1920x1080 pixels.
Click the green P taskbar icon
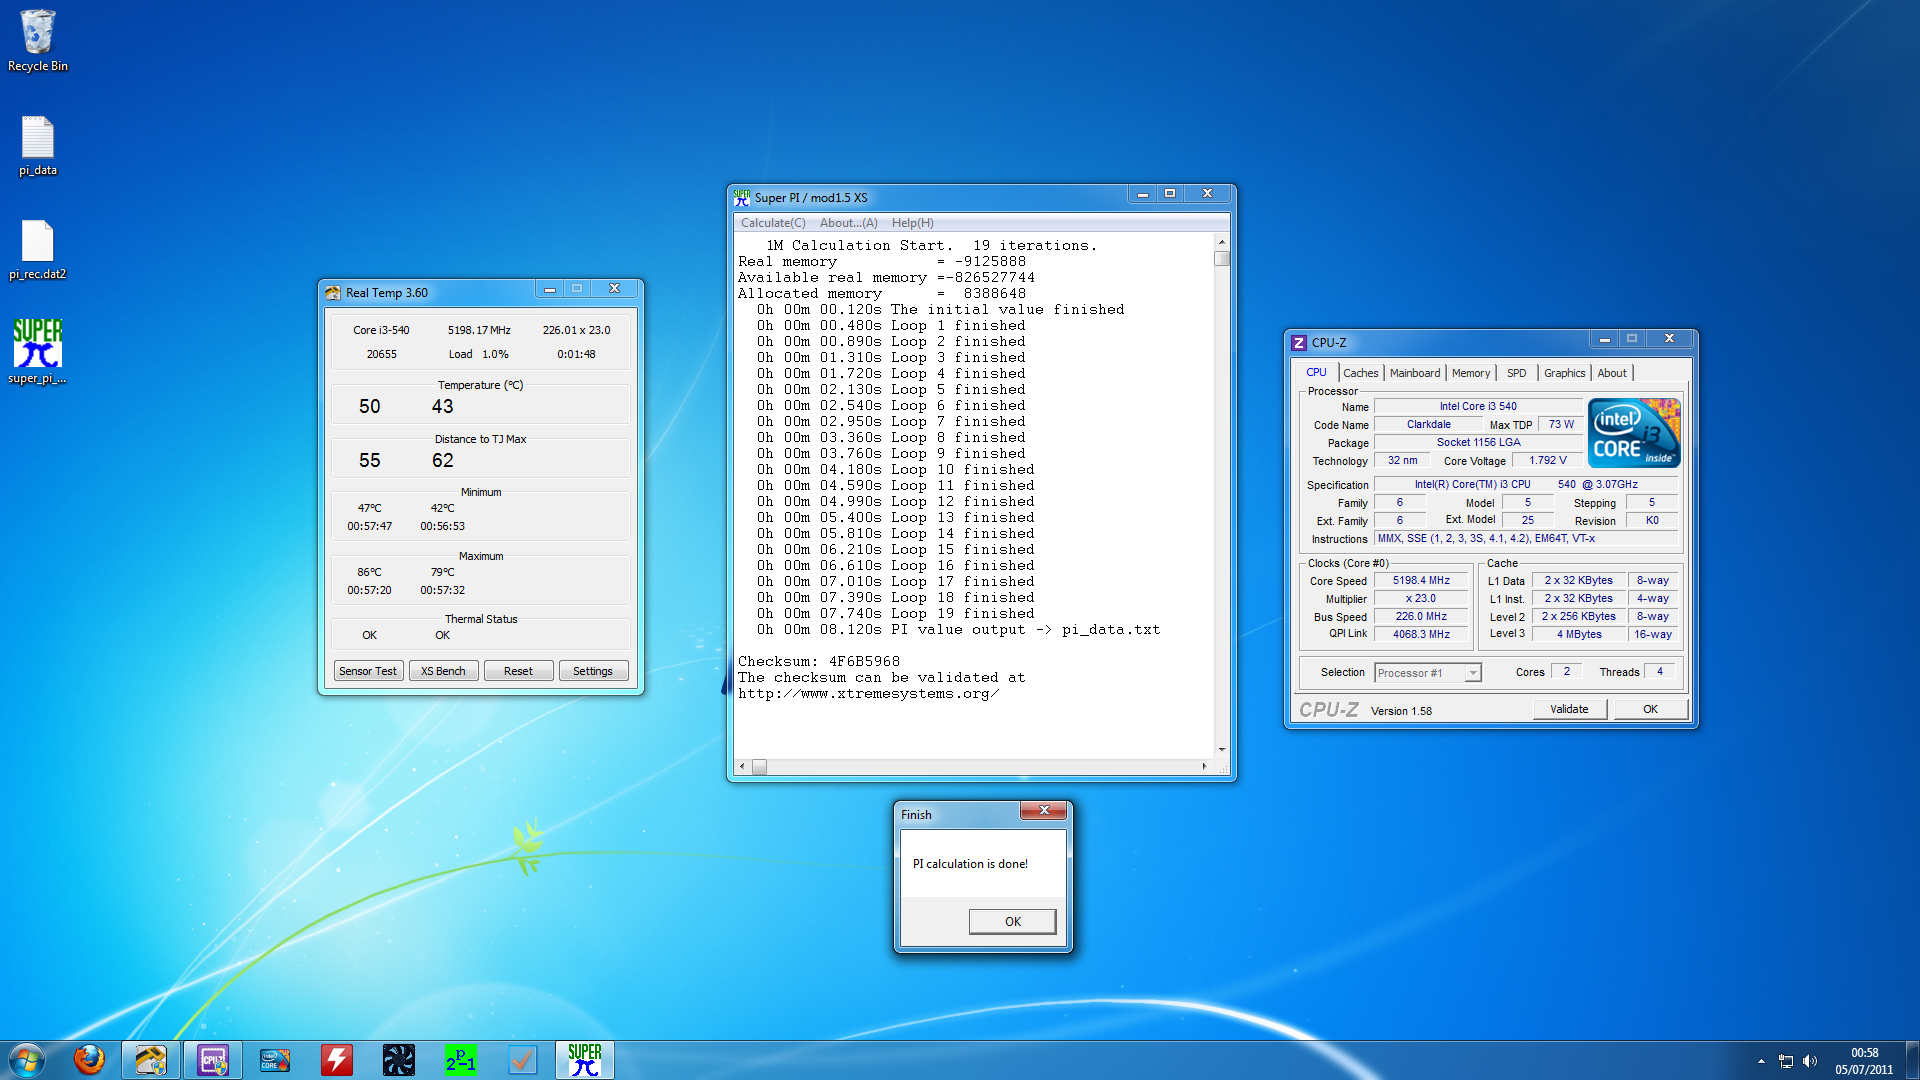[x=461, y=1060]
